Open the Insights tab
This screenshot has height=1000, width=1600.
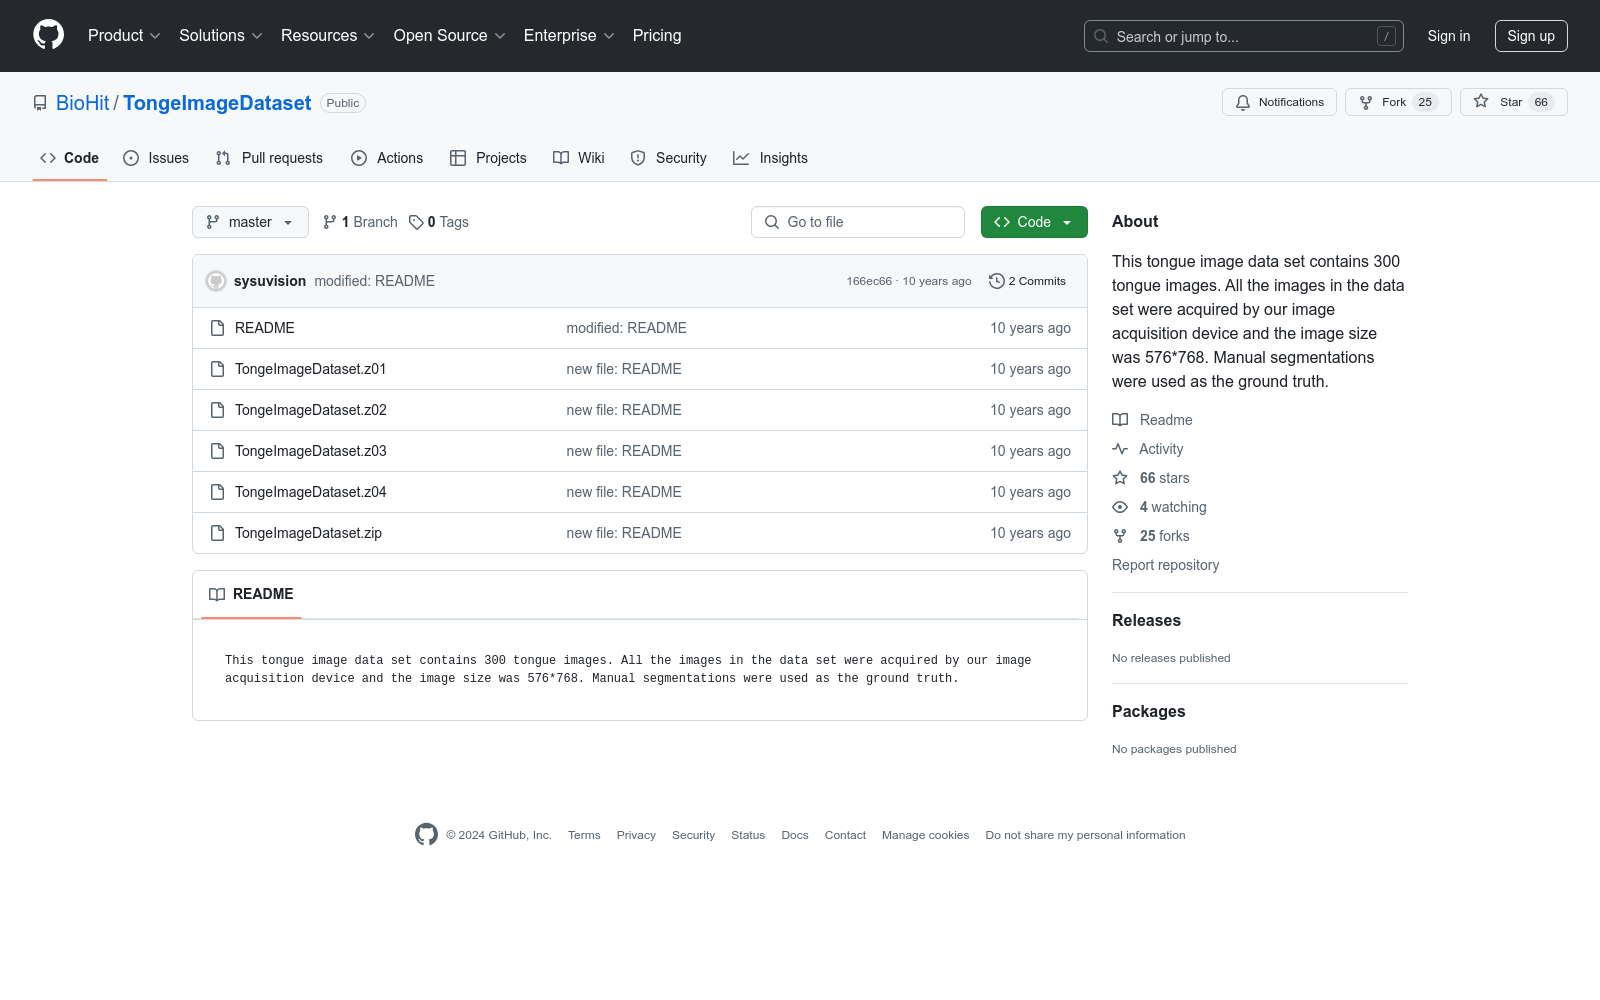pyautogui.click(x=770, y=158)
